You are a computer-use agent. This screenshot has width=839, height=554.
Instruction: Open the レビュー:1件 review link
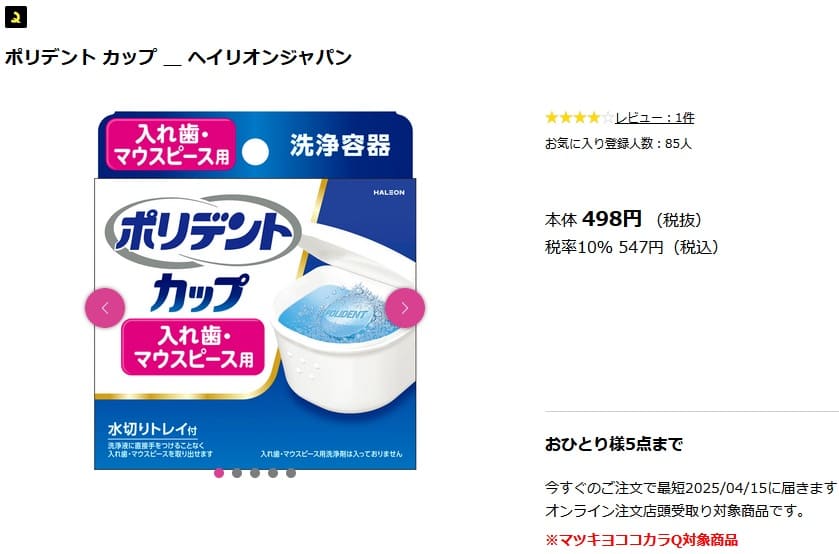[x=654, y=118]
